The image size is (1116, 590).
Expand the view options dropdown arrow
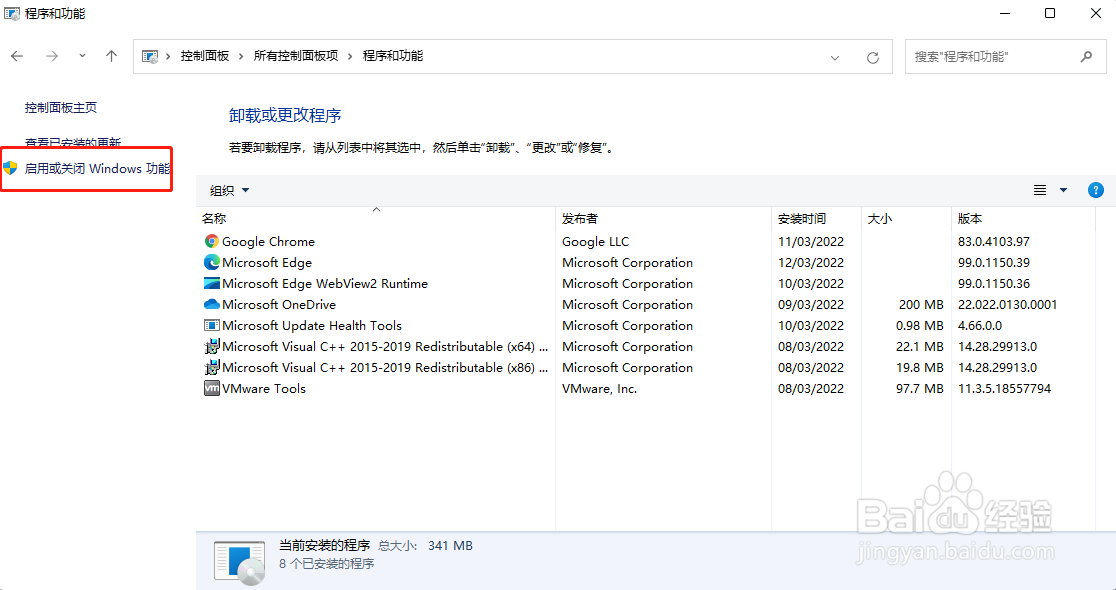[1063, 190]
